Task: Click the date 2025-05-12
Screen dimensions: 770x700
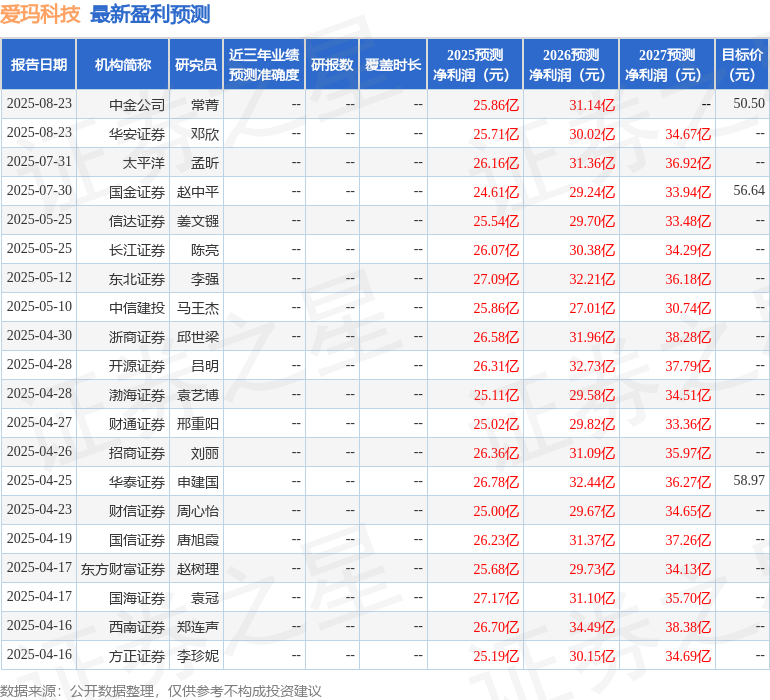Action: pos(39,277)
